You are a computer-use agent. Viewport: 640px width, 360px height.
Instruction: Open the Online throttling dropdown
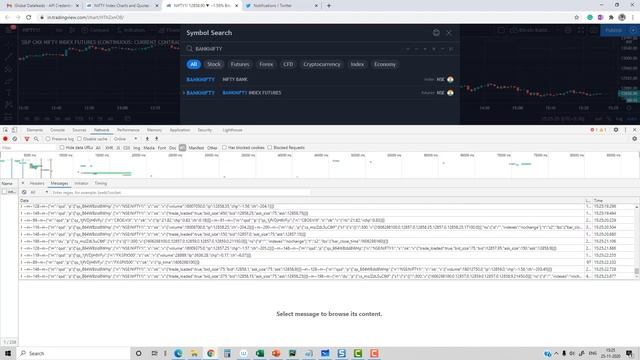126,139
